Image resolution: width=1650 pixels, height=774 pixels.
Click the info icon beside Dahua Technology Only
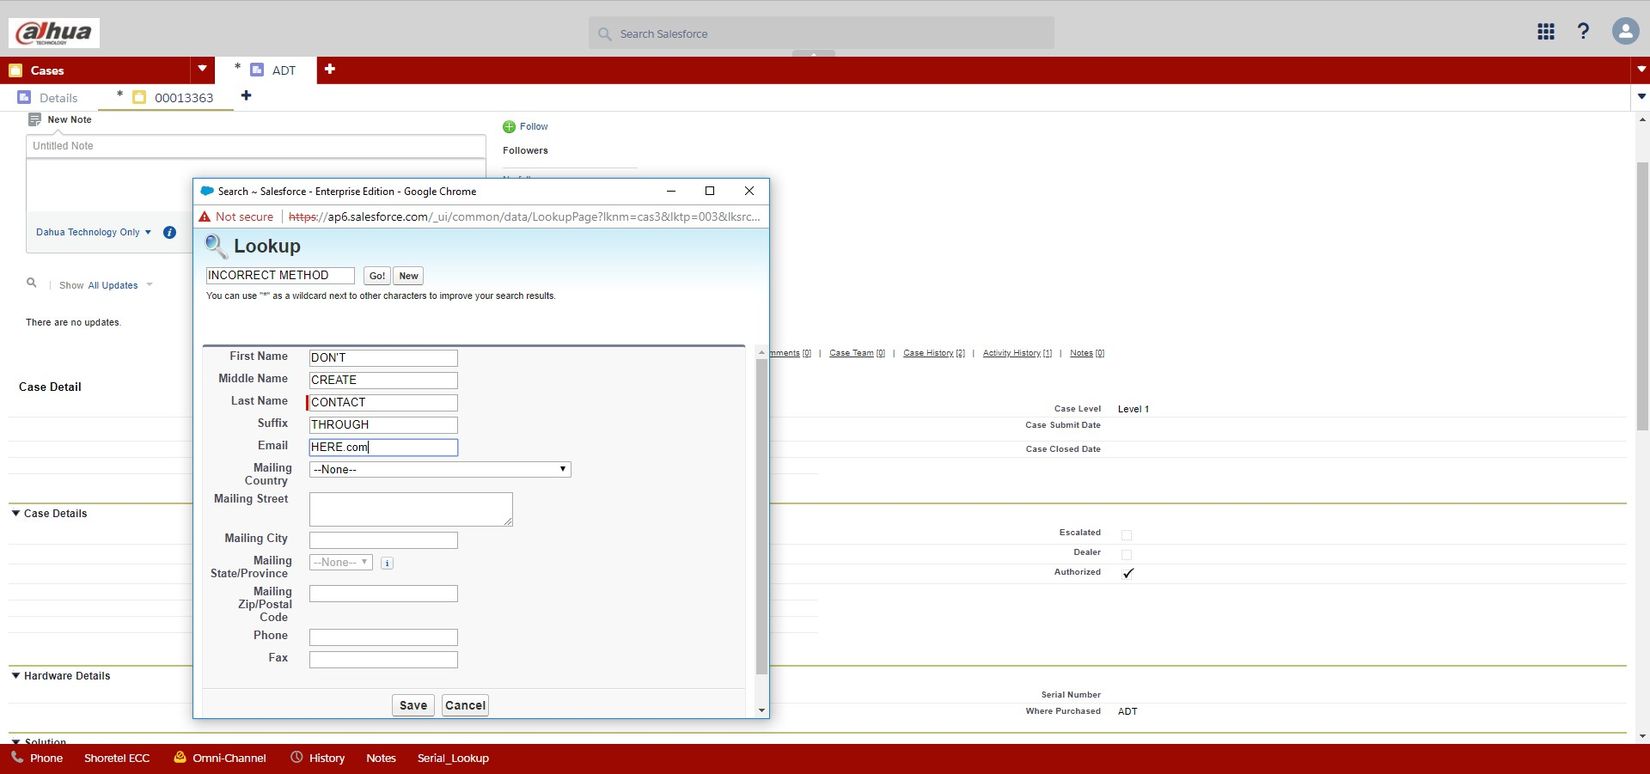pos(170,232)
